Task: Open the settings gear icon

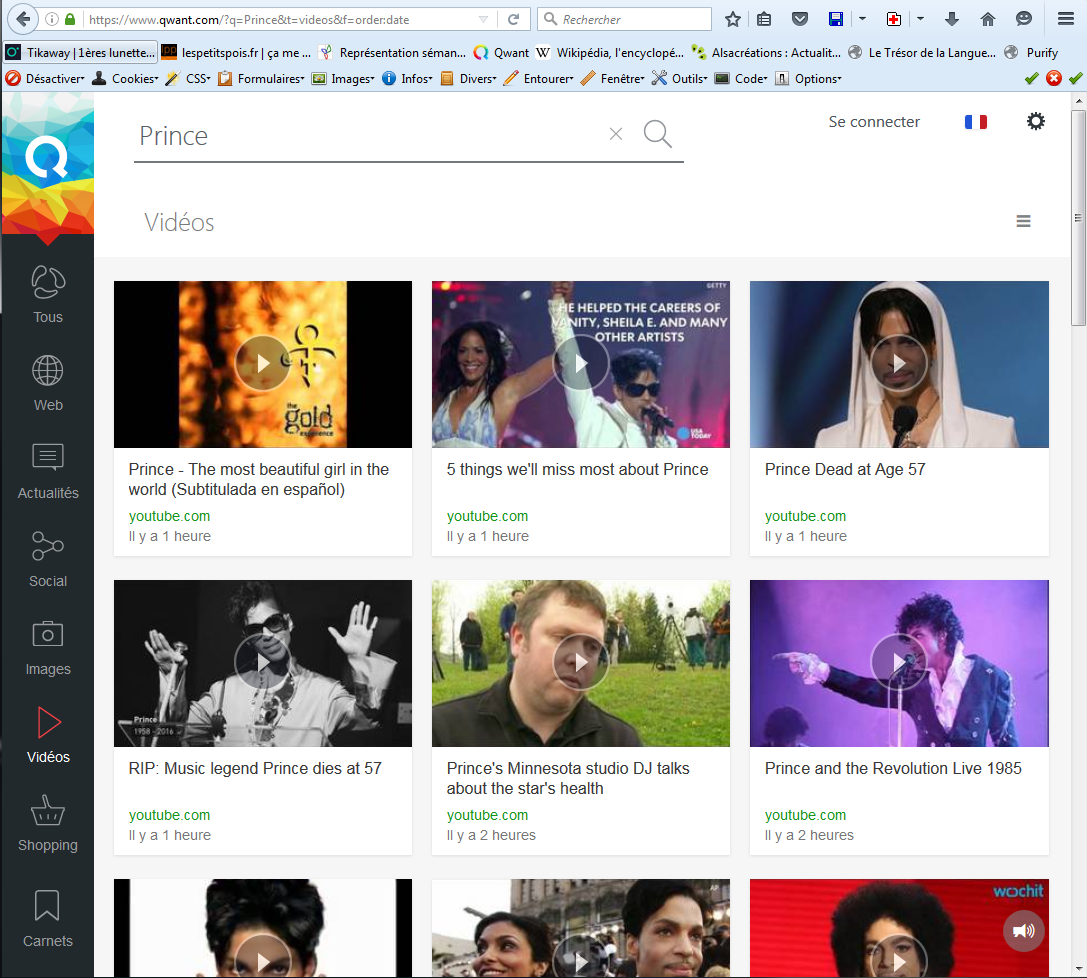Action: (1036, 122)
